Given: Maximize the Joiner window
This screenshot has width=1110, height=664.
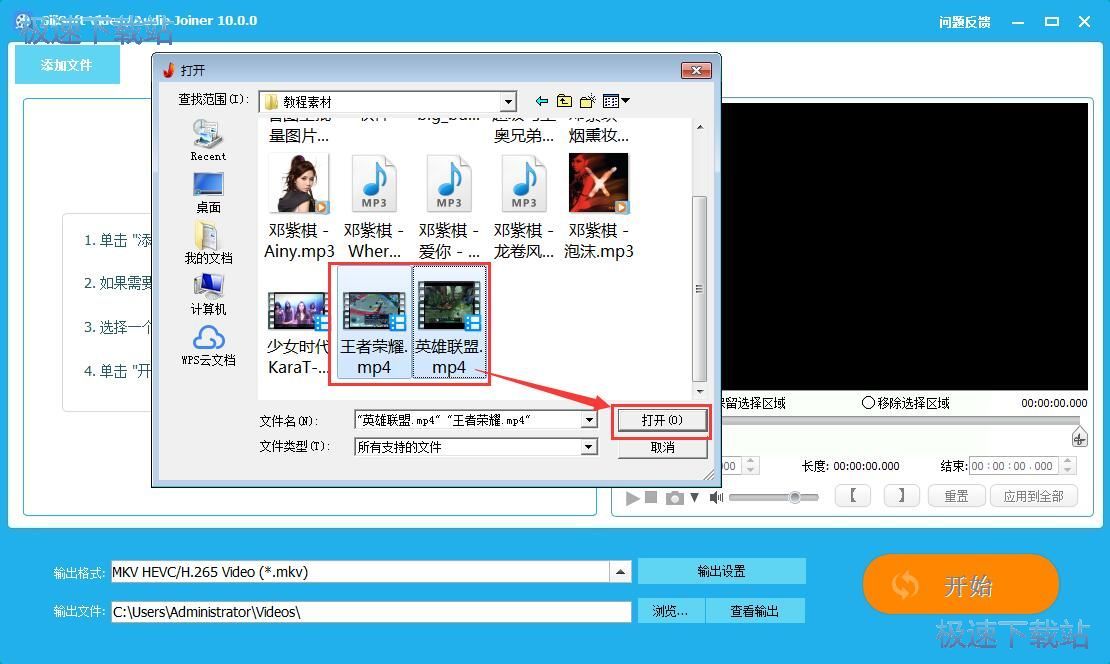Looking at the screenshot, I should tap(1052, 22).
